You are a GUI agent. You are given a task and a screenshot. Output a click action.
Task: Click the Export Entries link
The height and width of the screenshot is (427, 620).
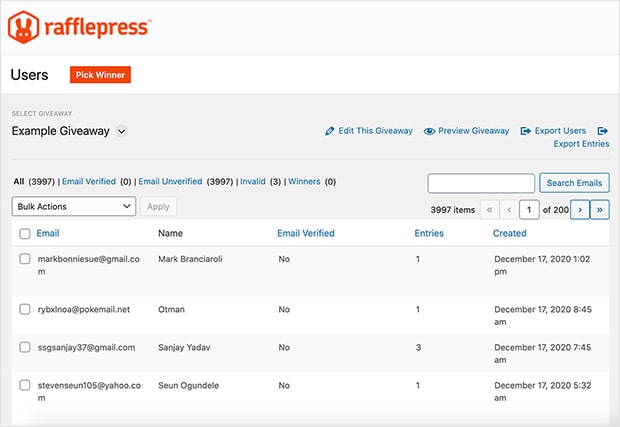click(581, 144)
